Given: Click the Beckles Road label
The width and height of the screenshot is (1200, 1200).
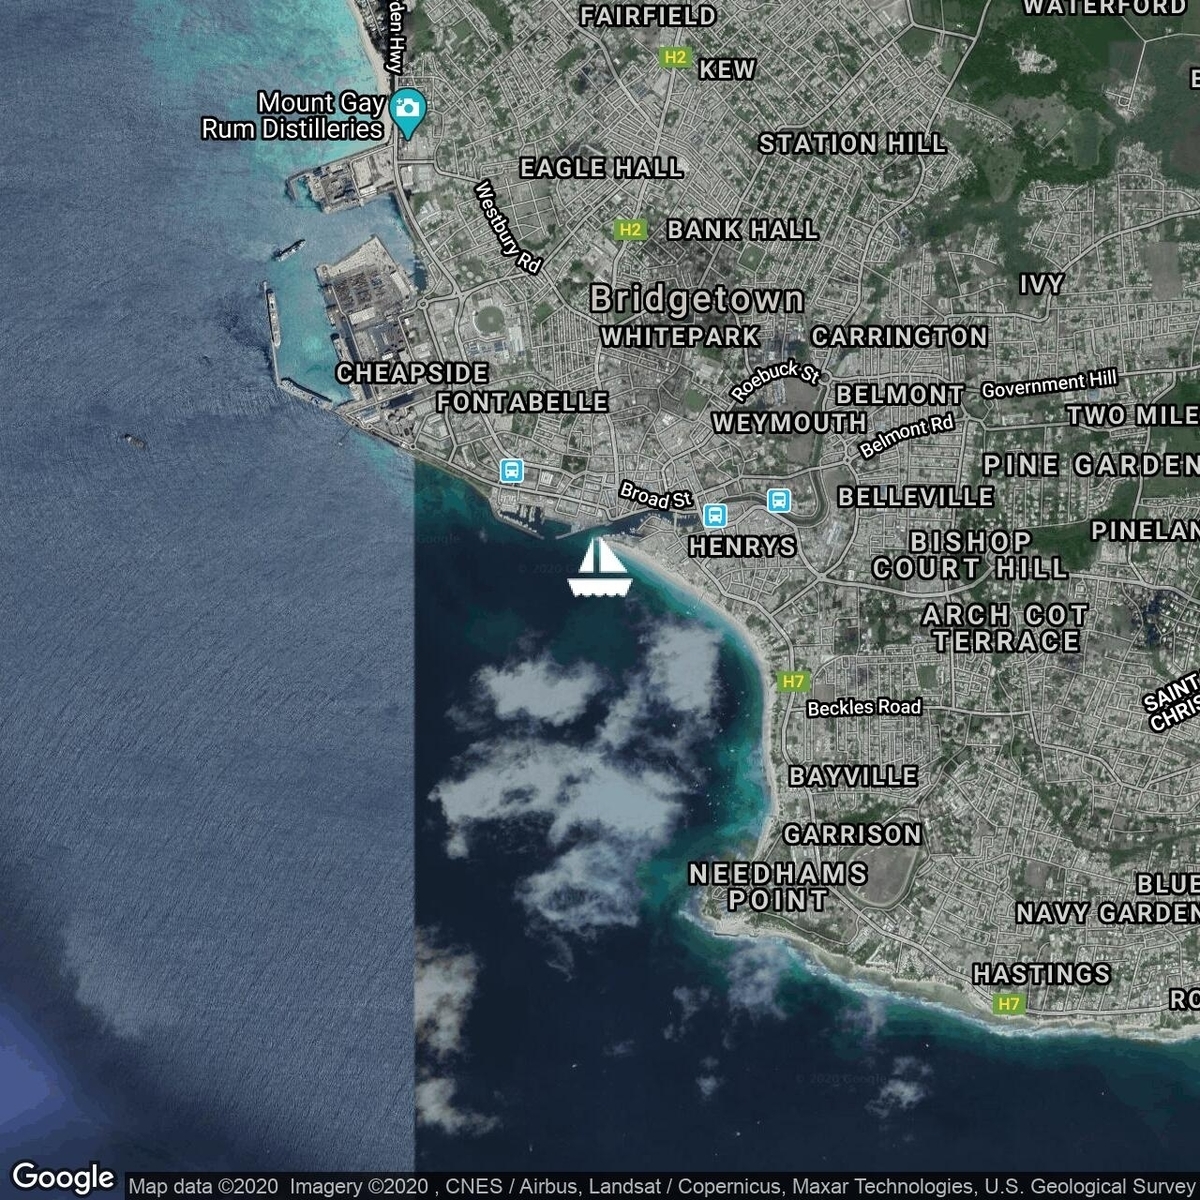Looking at the screenshot, I should pyautogui.click(x=864, y=707).
